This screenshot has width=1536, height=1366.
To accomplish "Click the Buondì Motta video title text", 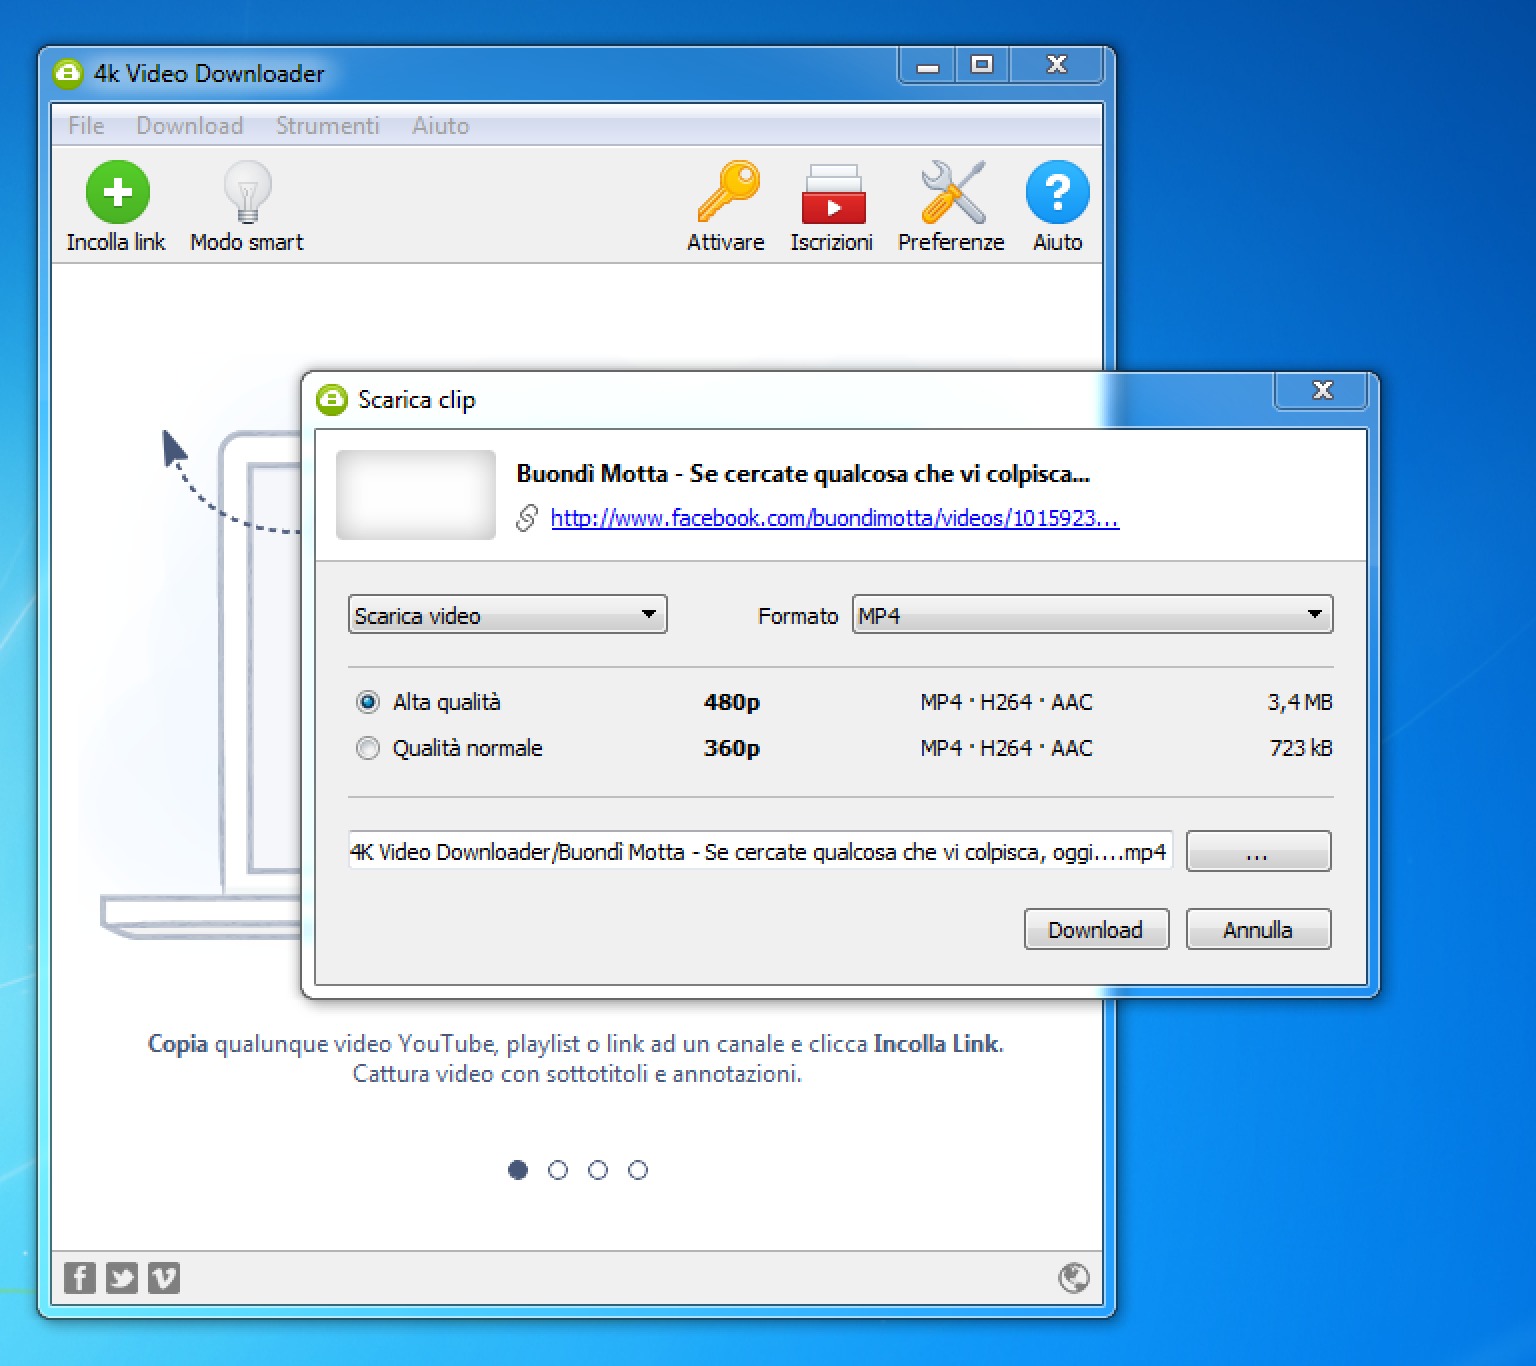I will (x=802, y=474).
